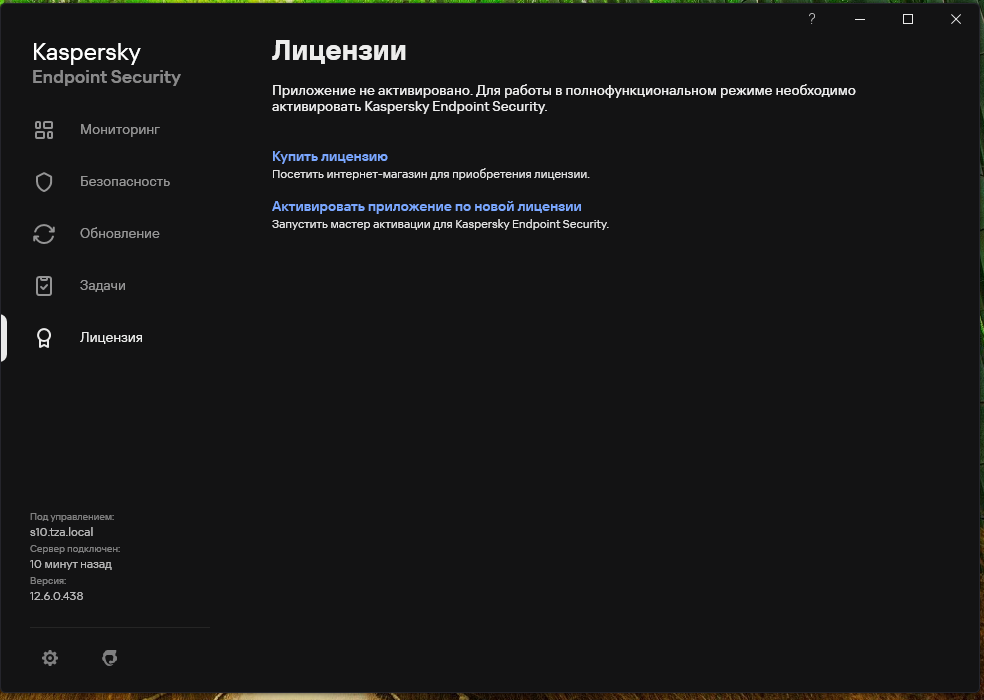Click the Задачи clipboard check icon
Image resolution: width=984 pixels, height=700 pixels.
44,286
